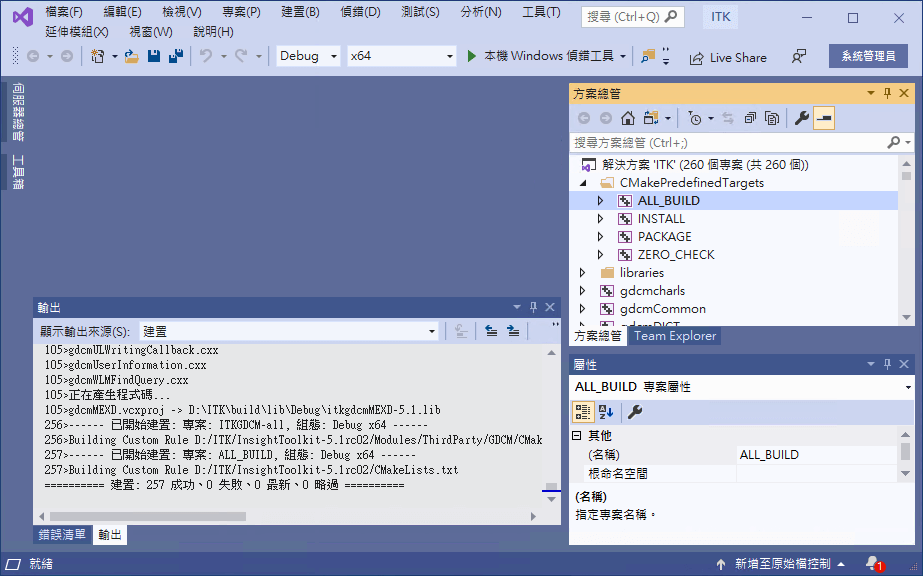Image resolution: width=923 pixels, height=576 pixels.
Task: Click 新增至原始檔控制 in status bar
Action: click(x=782, y=564)
